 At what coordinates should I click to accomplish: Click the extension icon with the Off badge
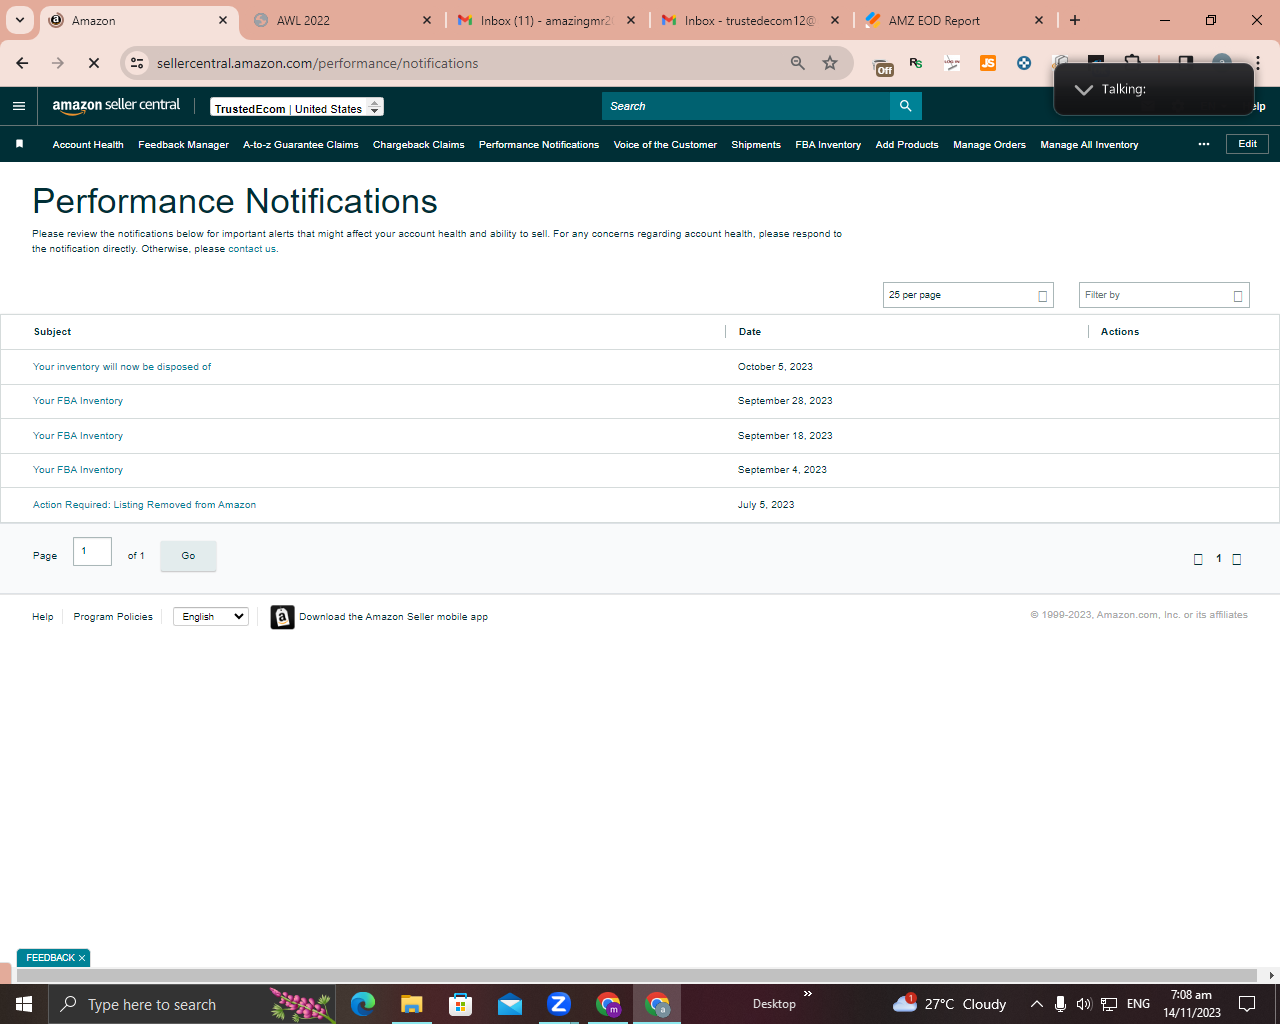click(x=883, y=66)
